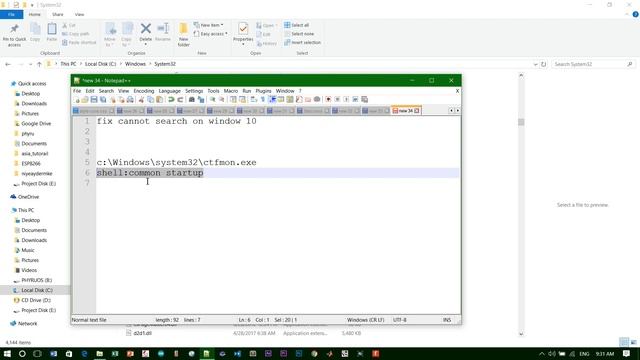Screen dimensions: 640x360
Task: Refresh the Explorer address bar
Action: 543,64
